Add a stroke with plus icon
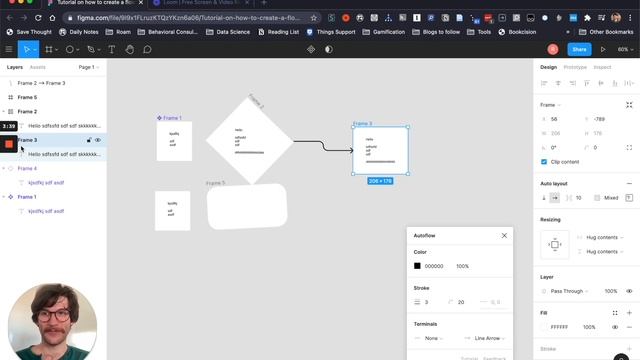 tap(629, 349)
